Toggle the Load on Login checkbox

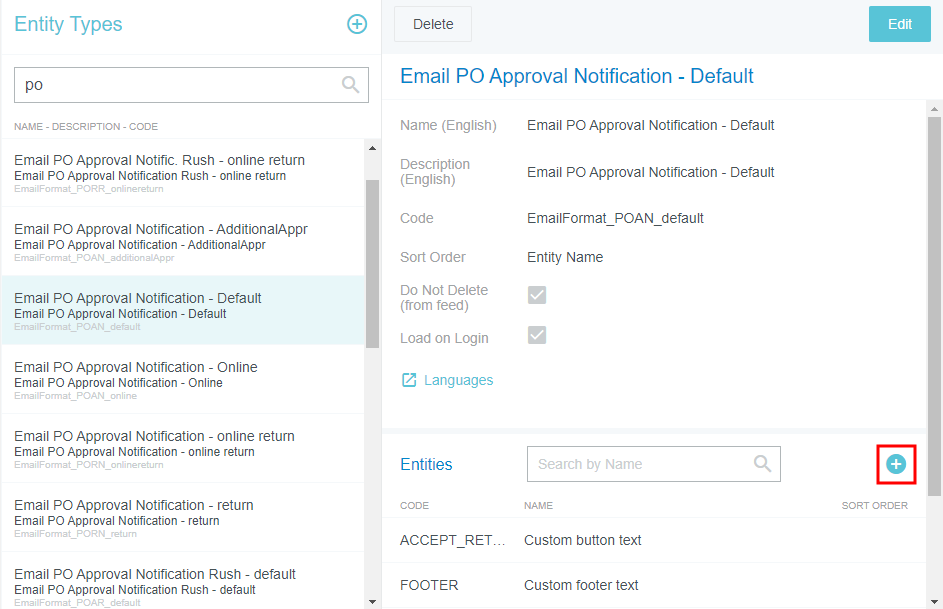[537, 335]
